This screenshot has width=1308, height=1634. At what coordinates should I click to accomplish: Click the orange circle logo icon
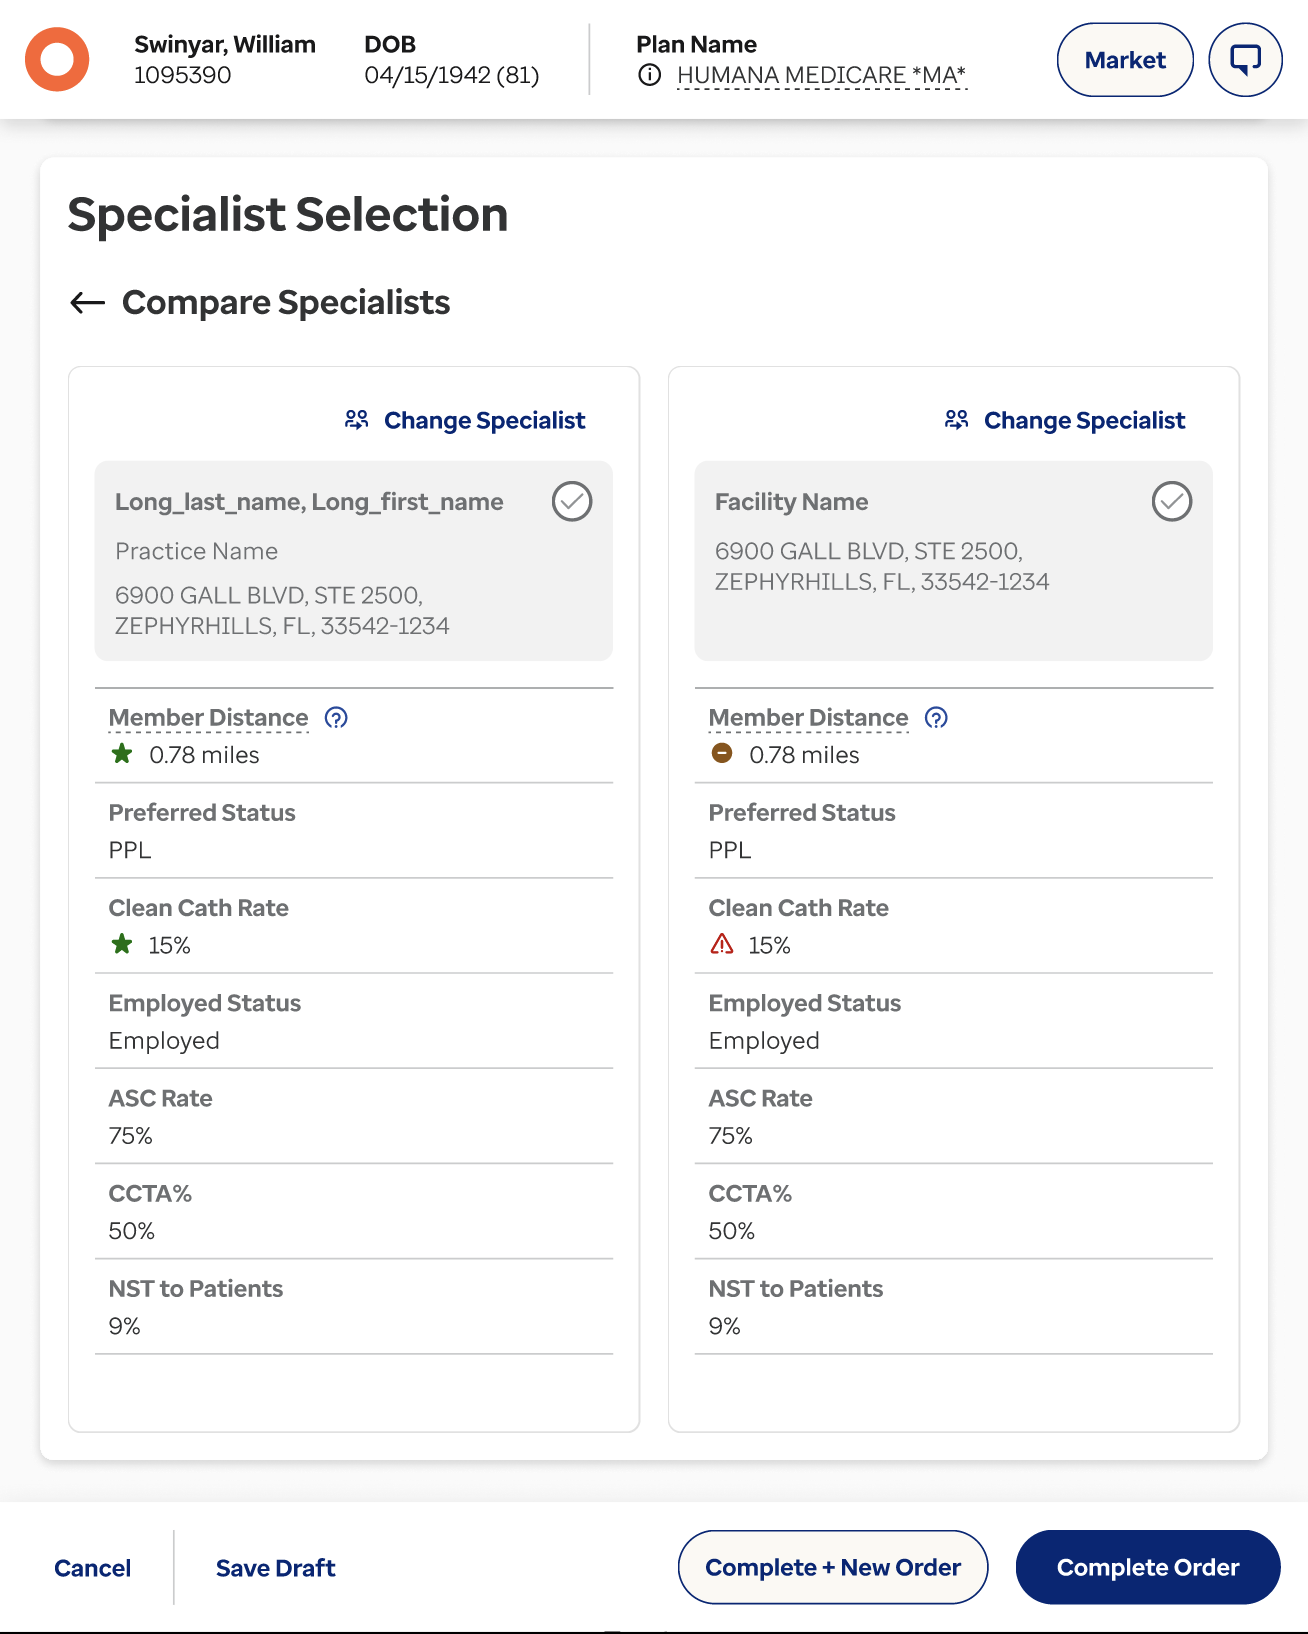[x=57, y=60]
